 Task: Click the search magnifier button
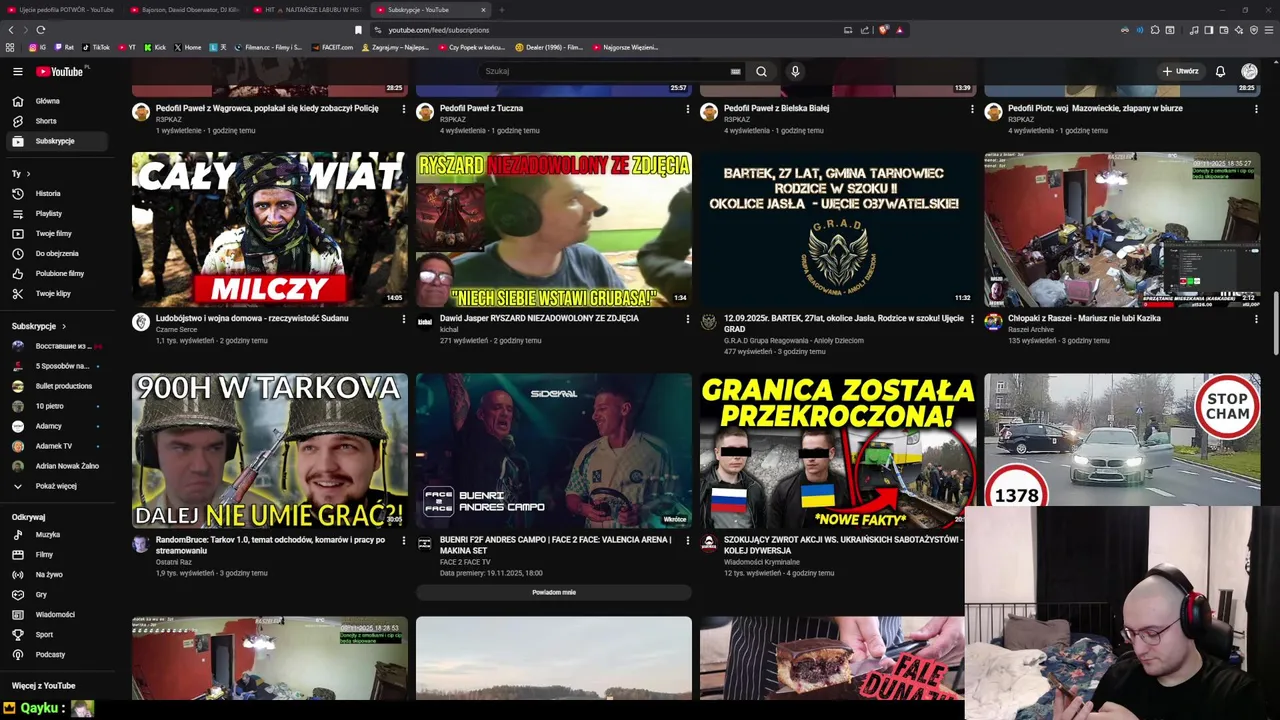761,71
